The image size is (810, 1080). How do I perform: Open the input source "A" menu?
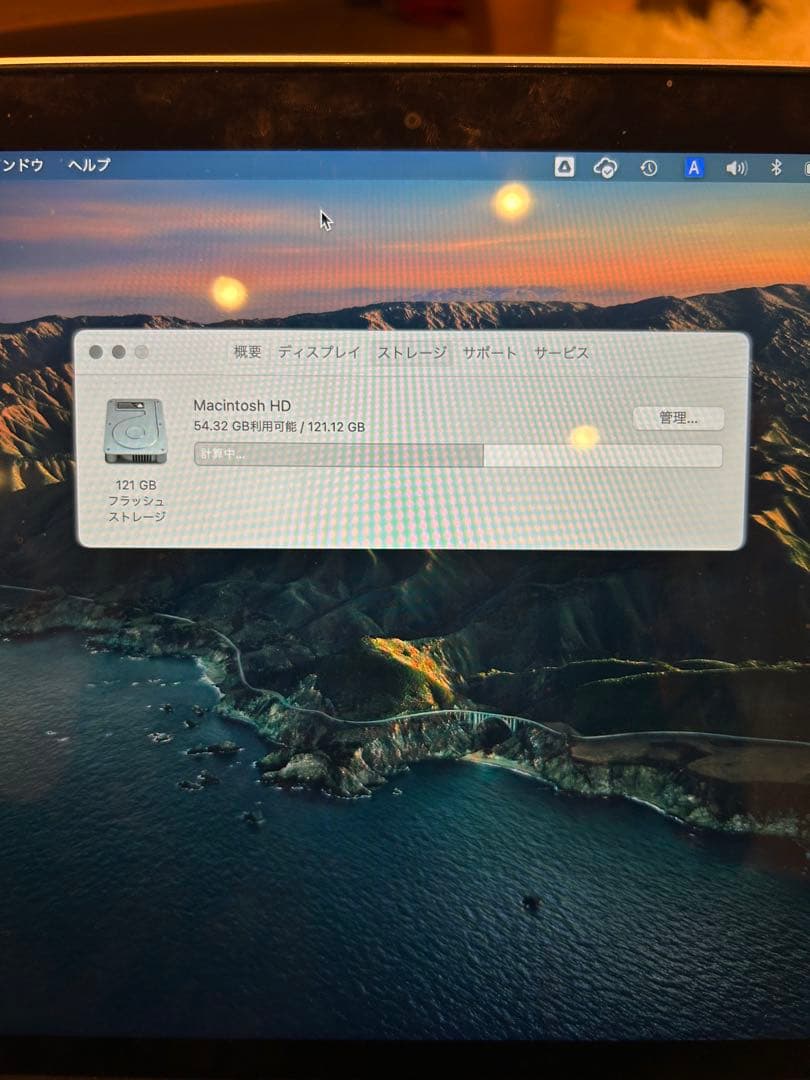click(x=693, y=167)
